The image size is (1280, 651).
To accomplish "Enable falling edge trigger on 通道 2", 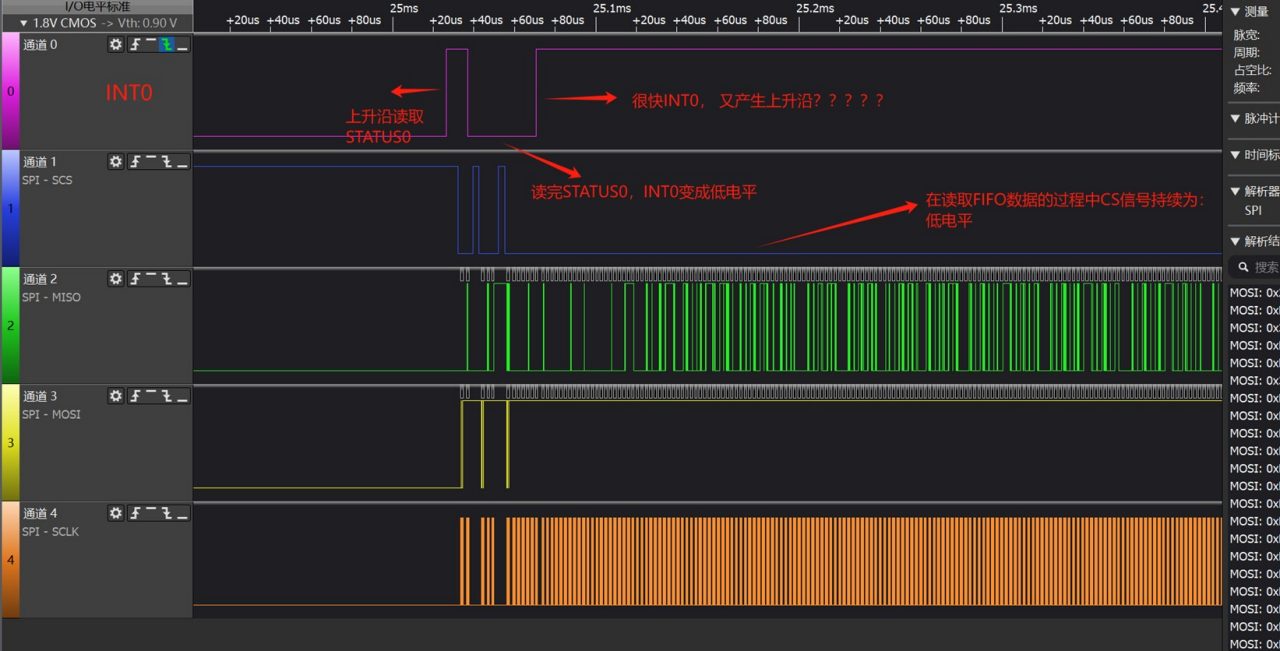I will point(166,279).
